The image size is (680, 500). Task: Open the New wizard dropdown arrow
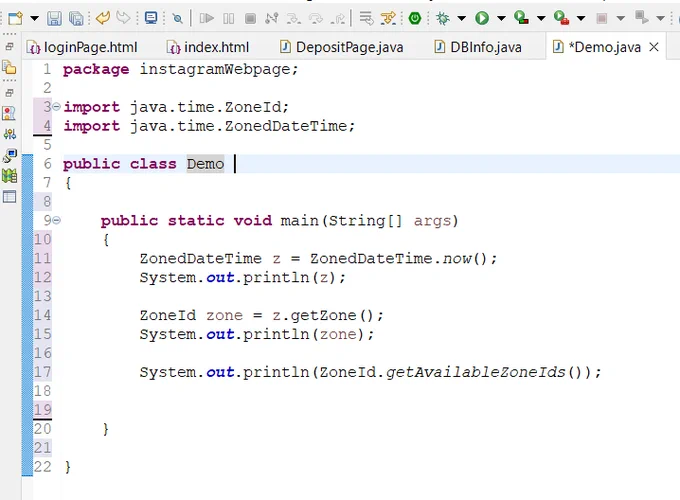point(34,18)
